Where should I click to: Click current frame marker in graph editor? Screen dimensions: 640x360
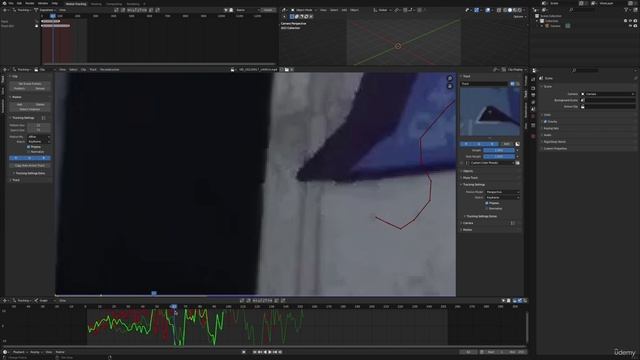coord(173,306)
